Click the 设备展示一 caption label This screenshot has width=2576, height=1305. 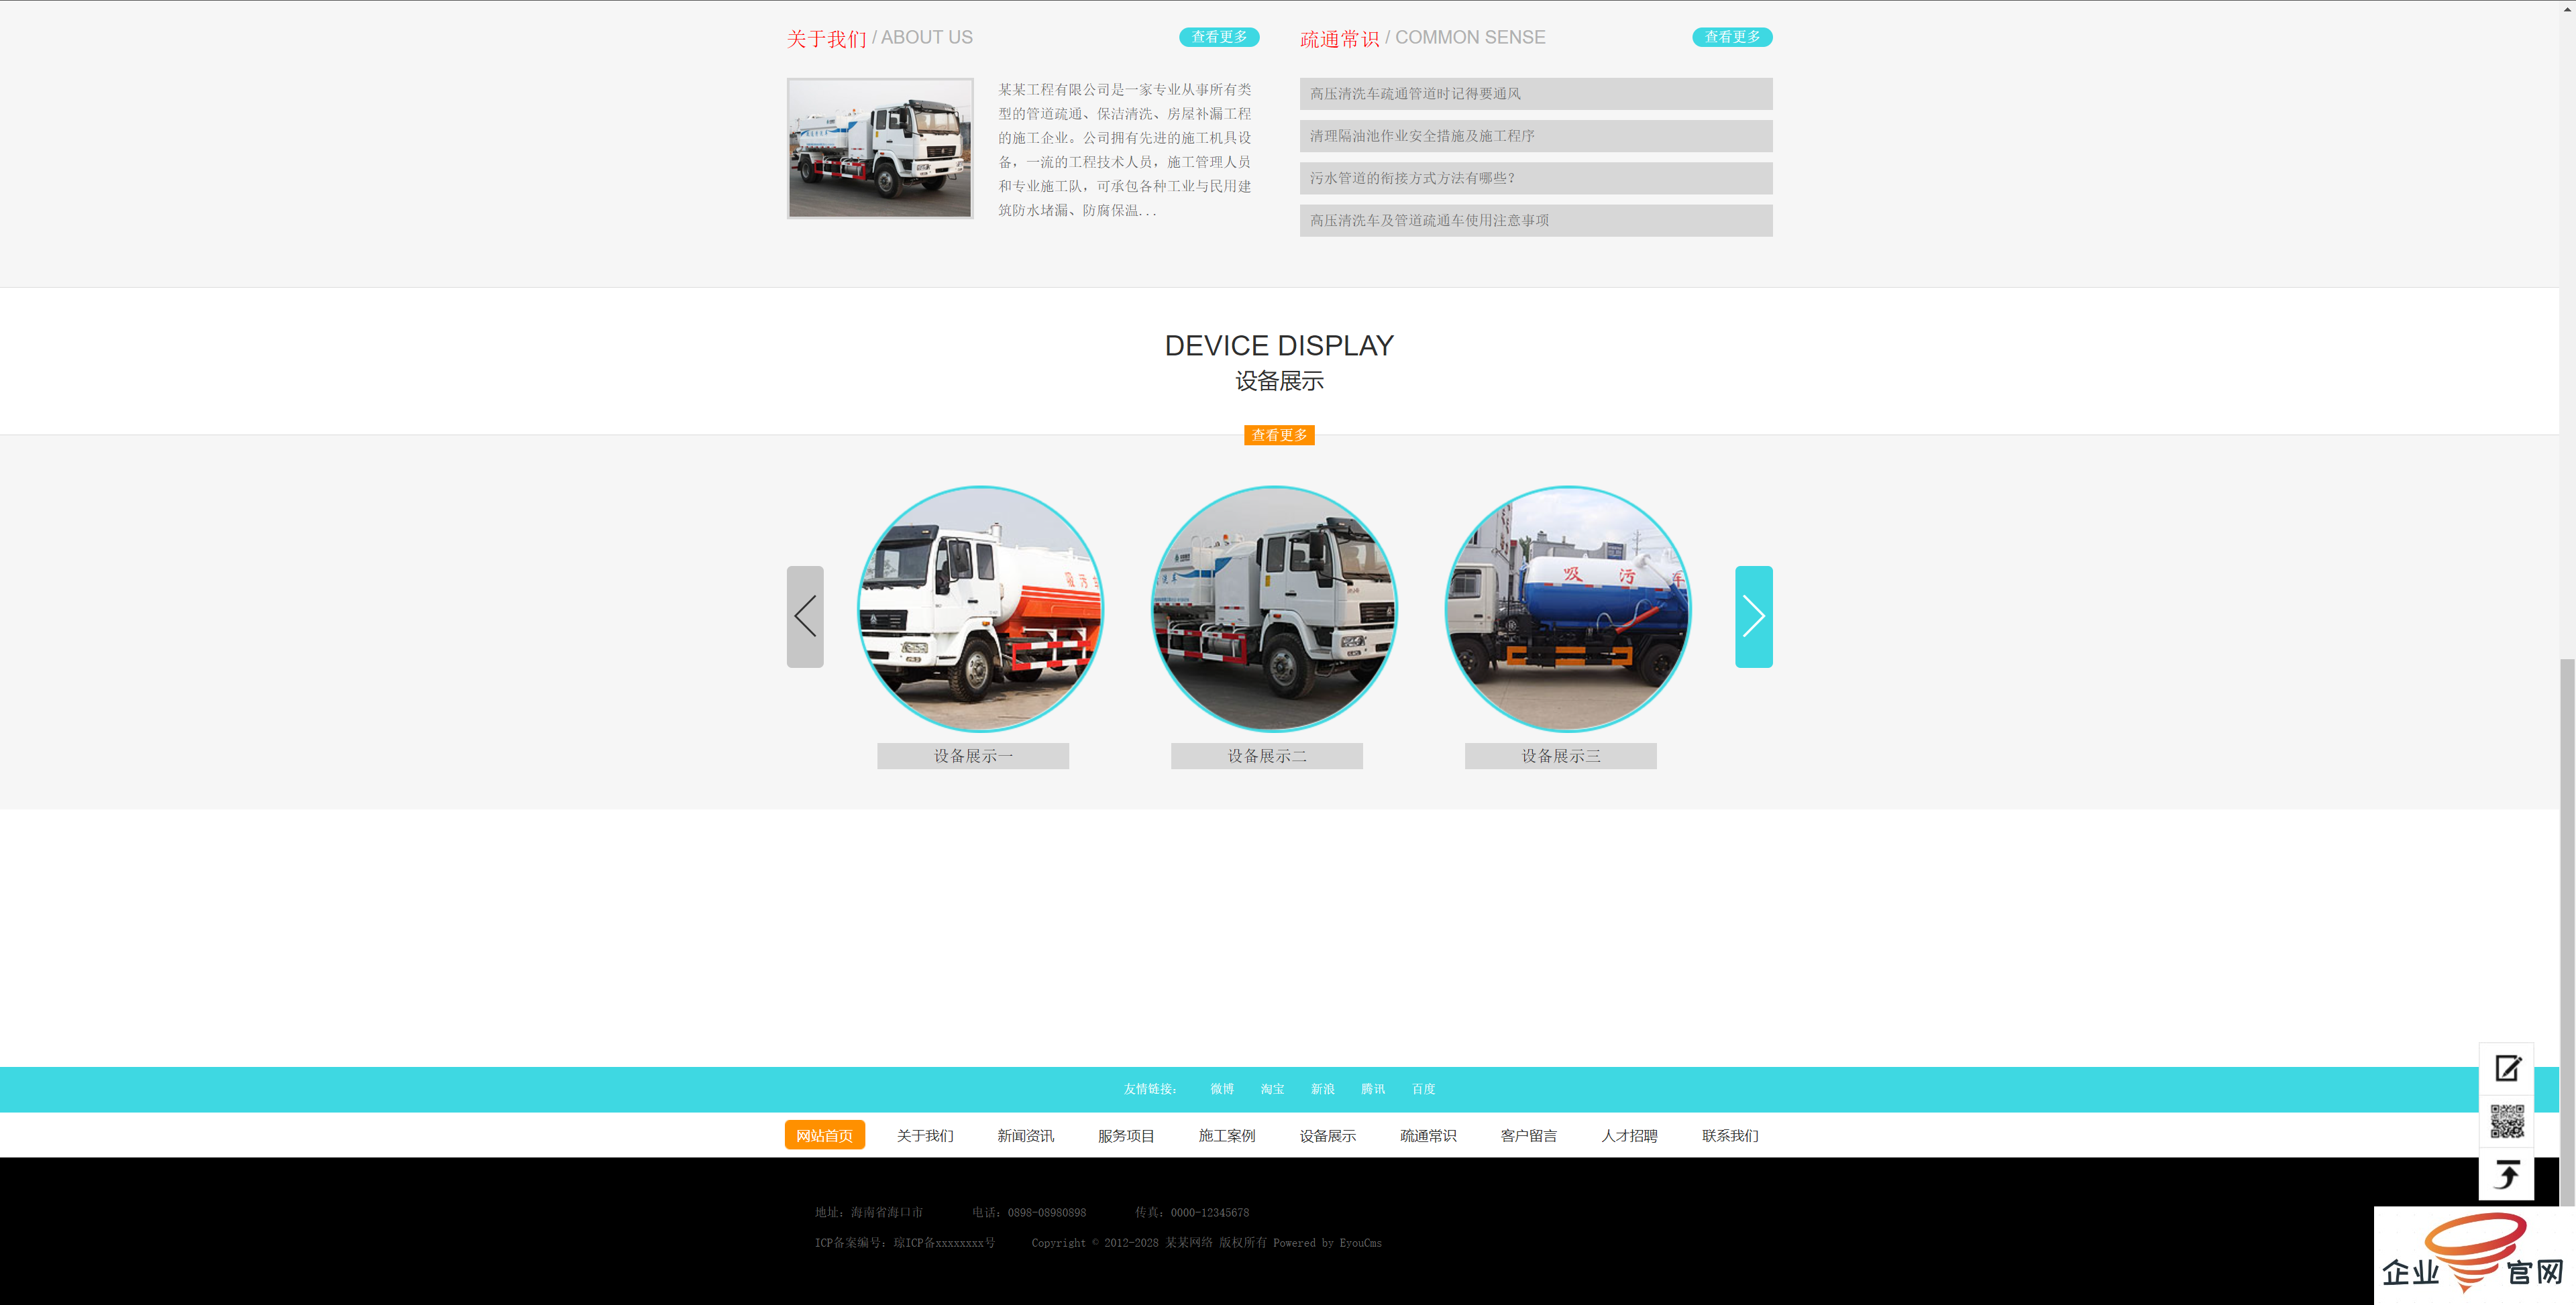pos(973,756)
